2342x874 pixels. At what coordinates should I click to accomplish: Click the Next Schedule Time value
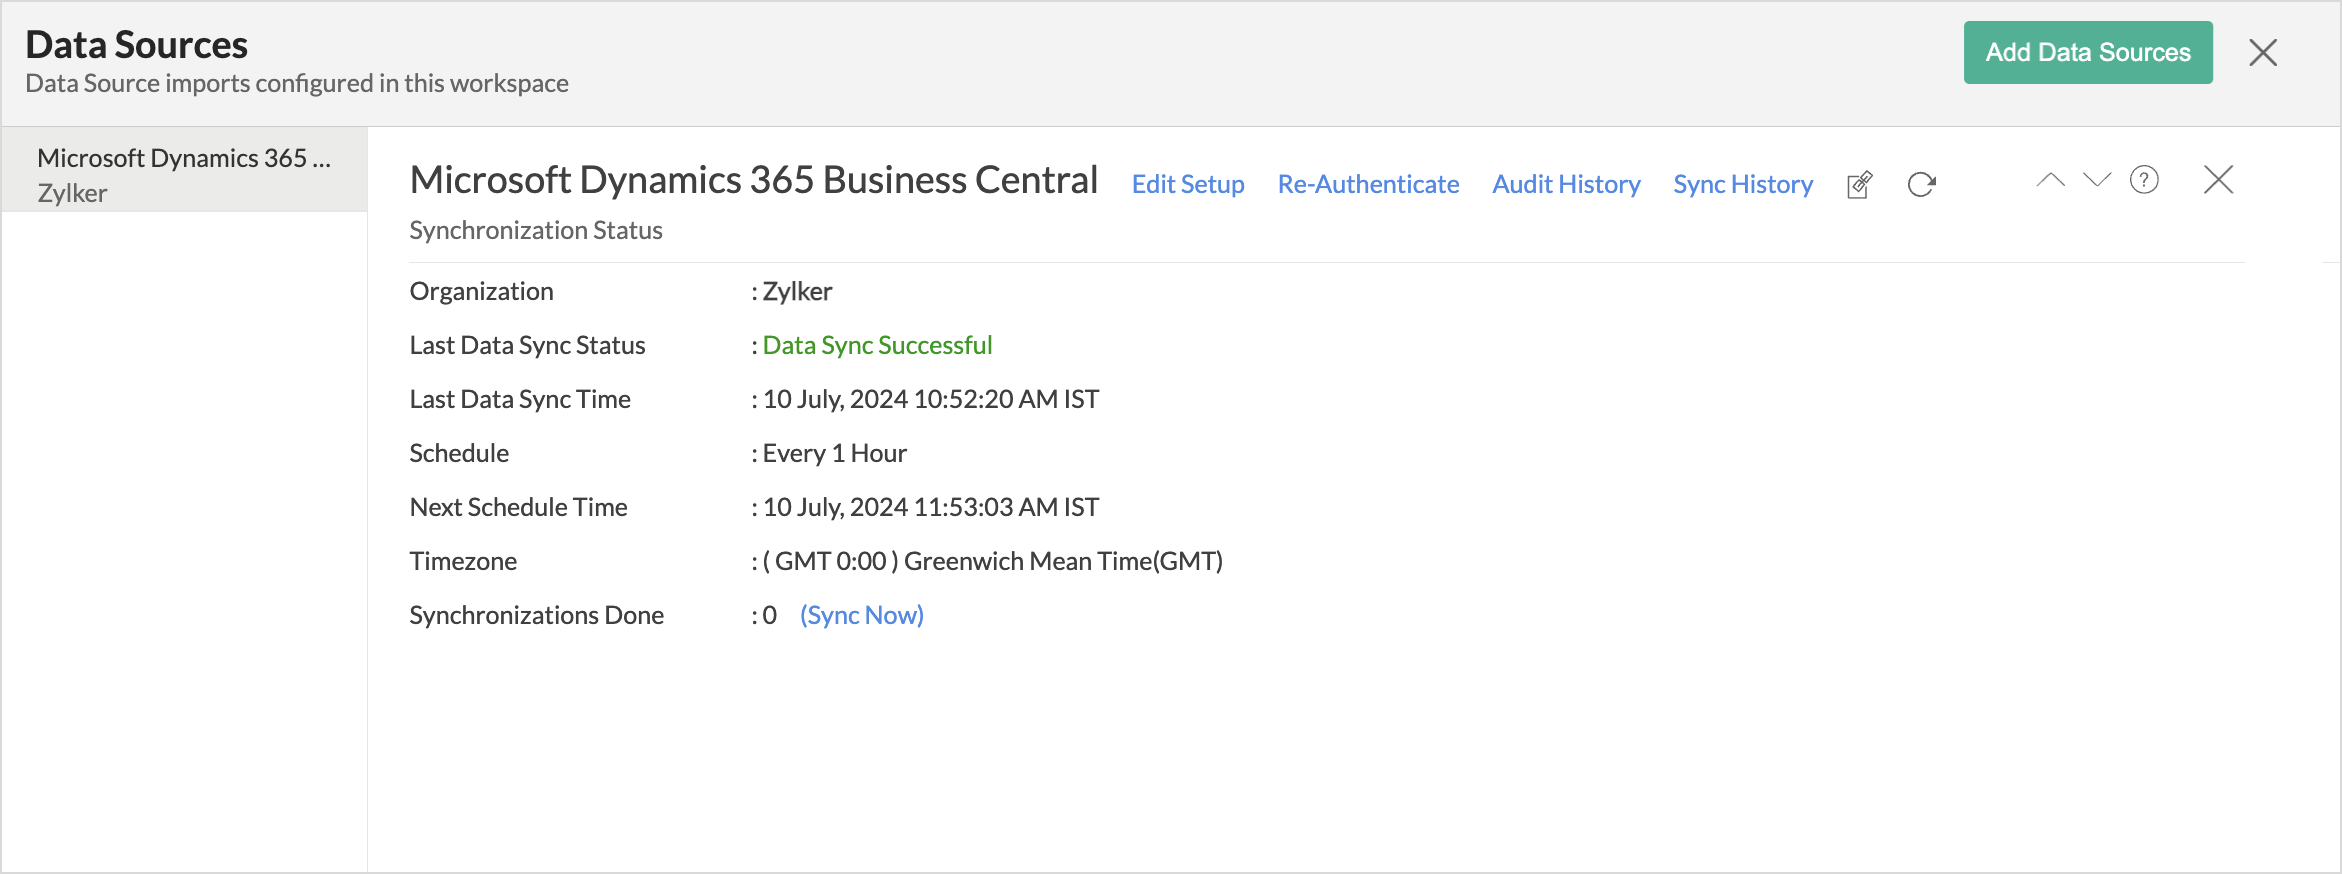[x=930, y=507]
